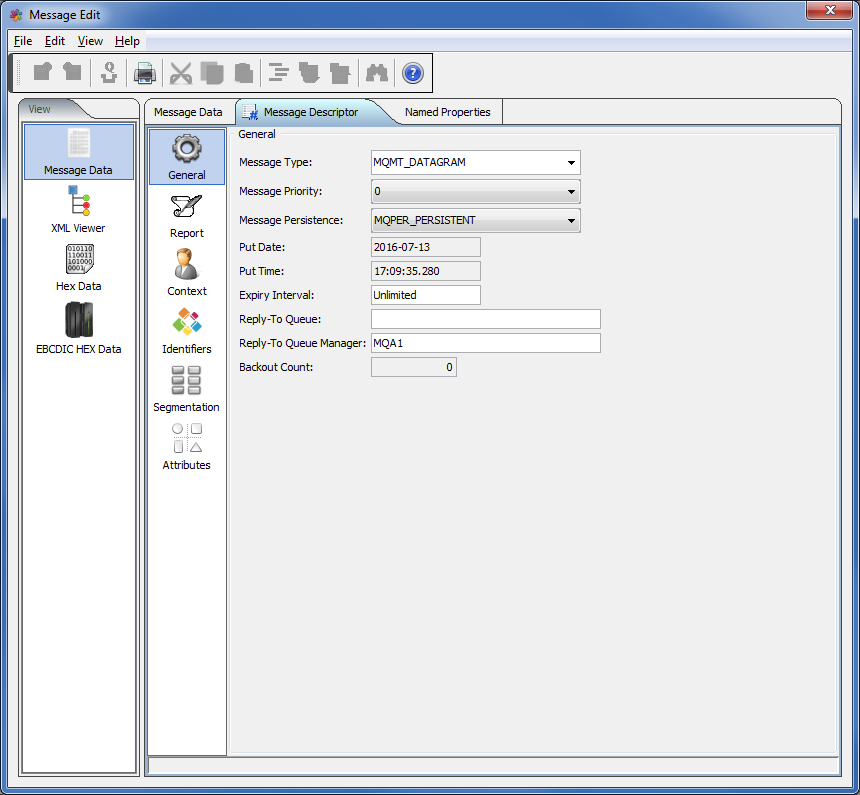Click the Cut scissors icon
860x795 pixels.
coord(181,73)
